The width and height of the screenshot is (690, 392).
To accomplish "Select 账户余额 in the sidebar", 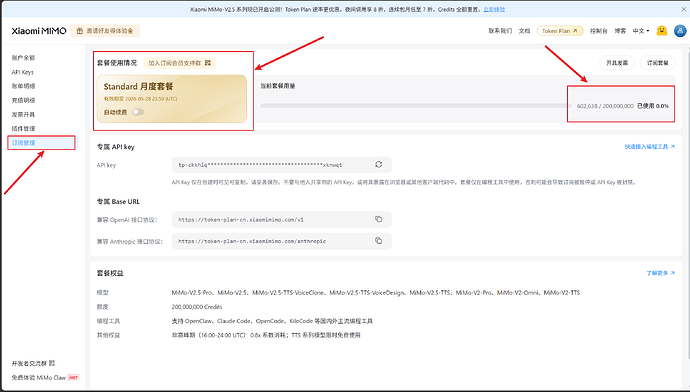I will (x=23, y=58).
